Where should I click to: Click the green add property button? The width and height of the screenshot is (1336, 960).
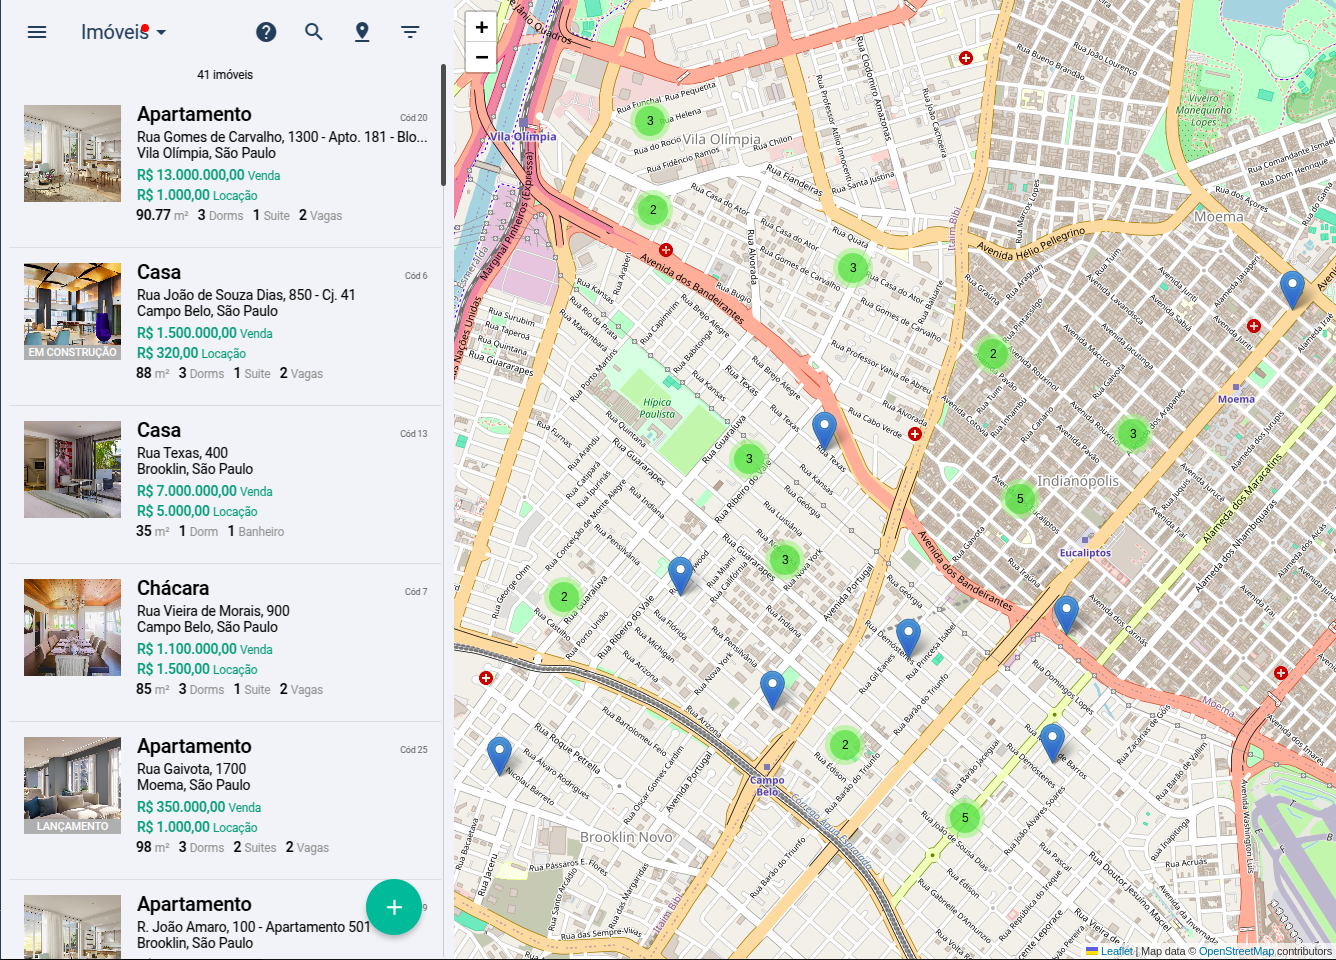pyautogui.click(x=394, y=907)
